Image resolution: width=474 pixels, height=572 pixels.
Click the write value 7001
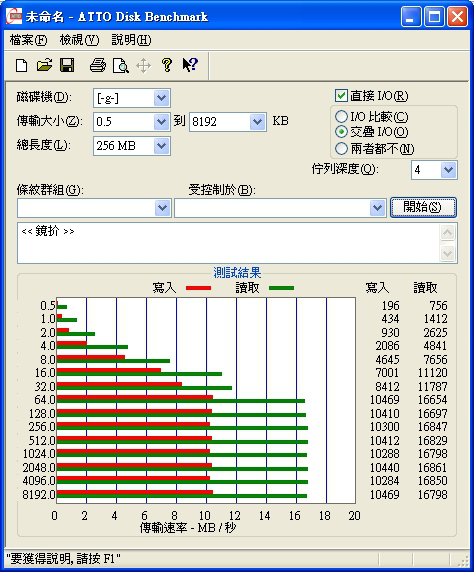(388, 373)
